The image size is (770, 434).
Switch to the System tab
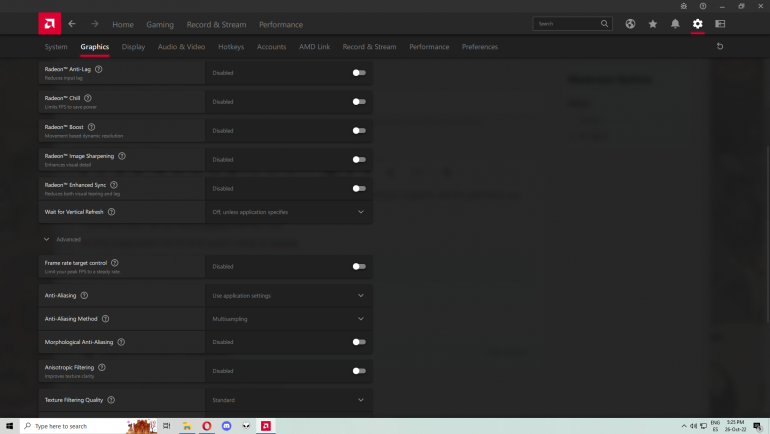(56, 47)
